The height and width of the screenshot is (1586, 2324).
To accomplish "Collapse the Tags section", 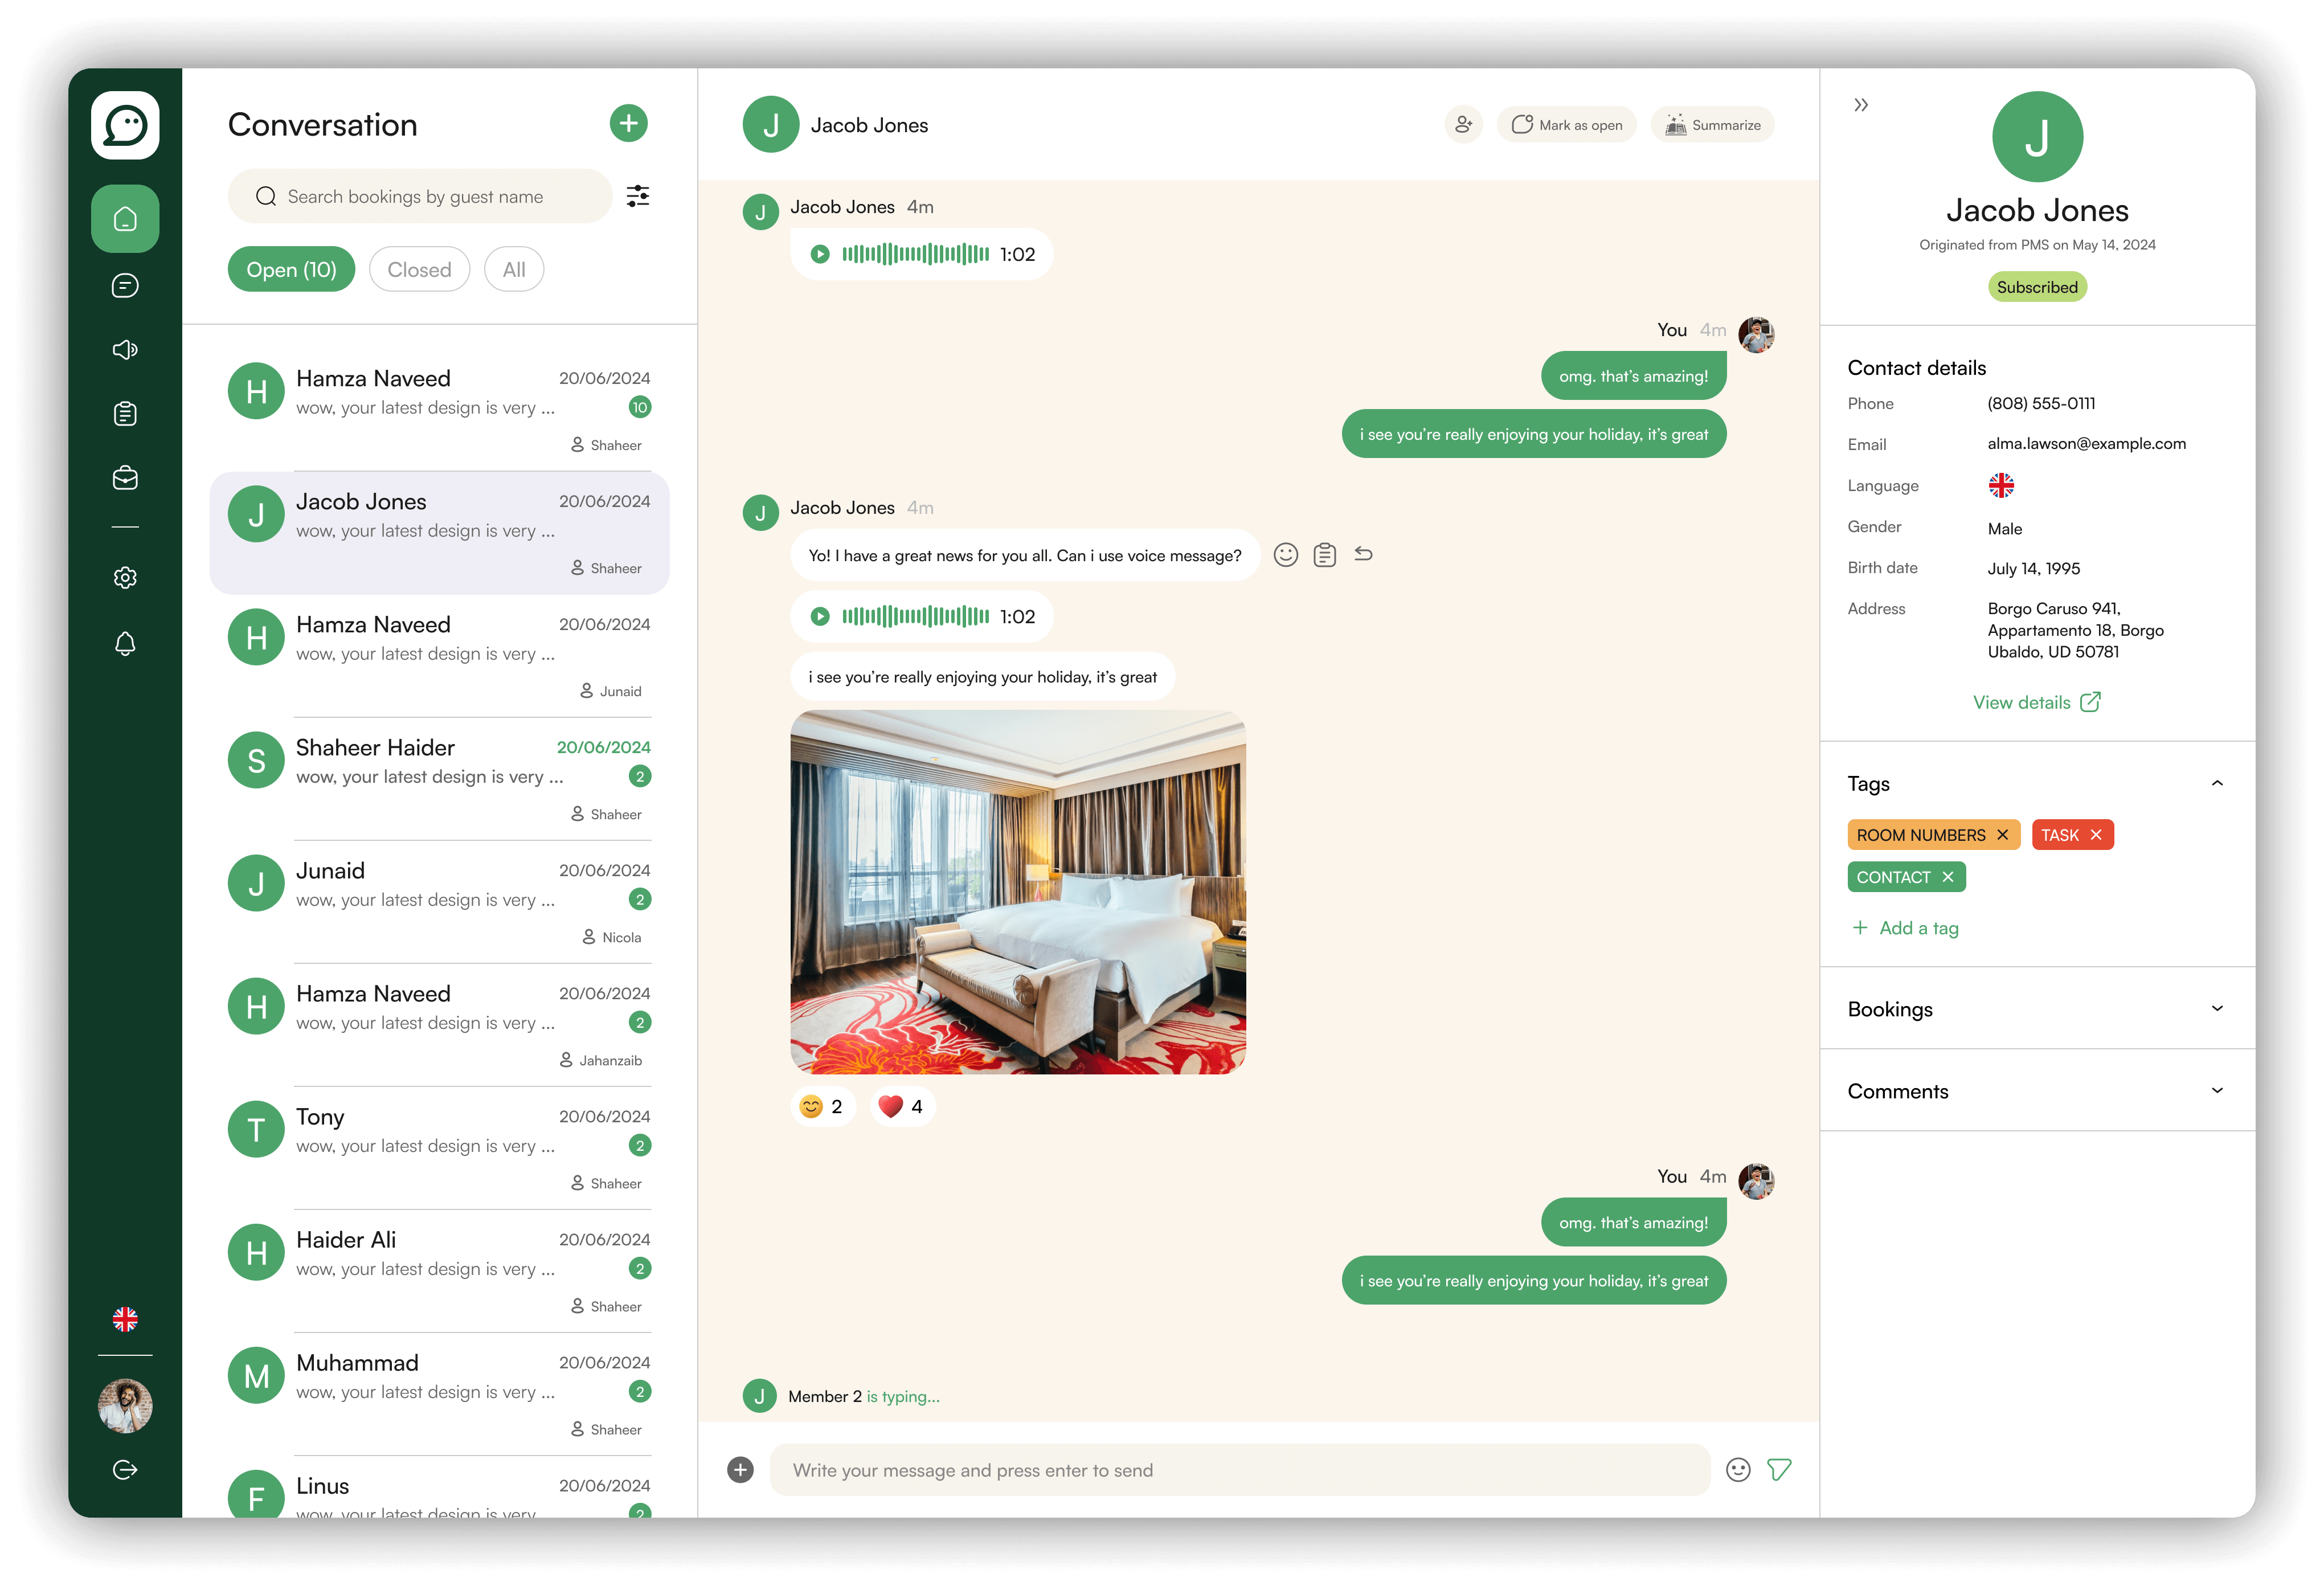I will point(2216,784).
